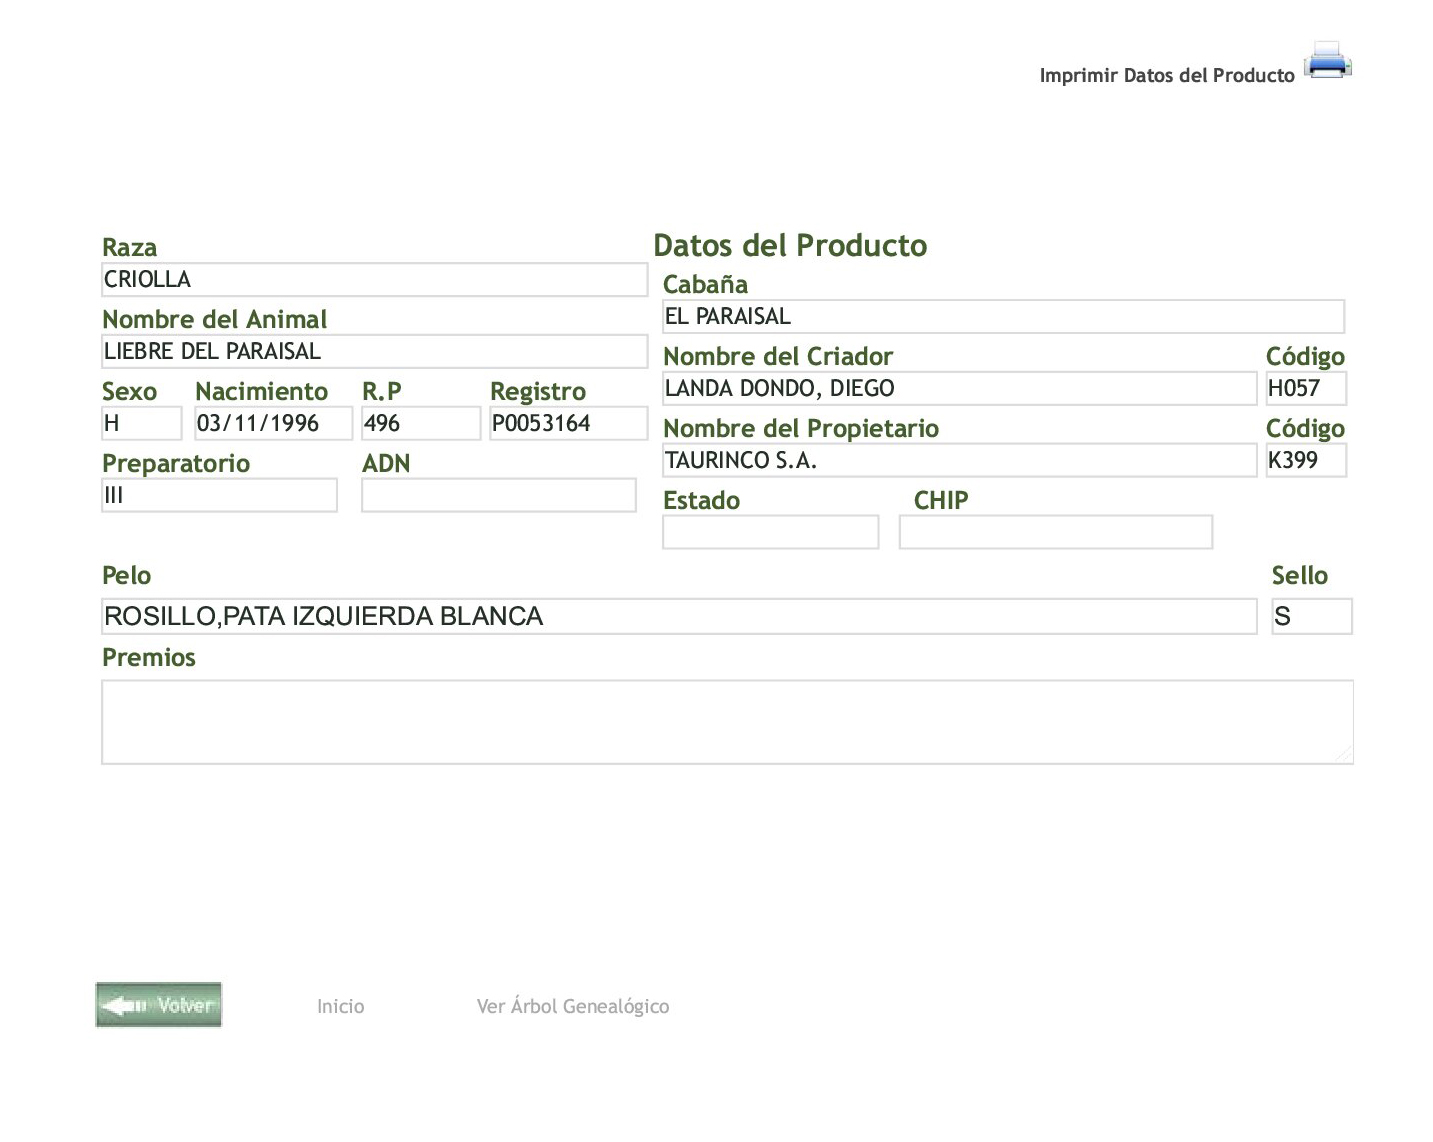
Task: Click Imprimir Datos del Producto link
Action: [1166, 76]
